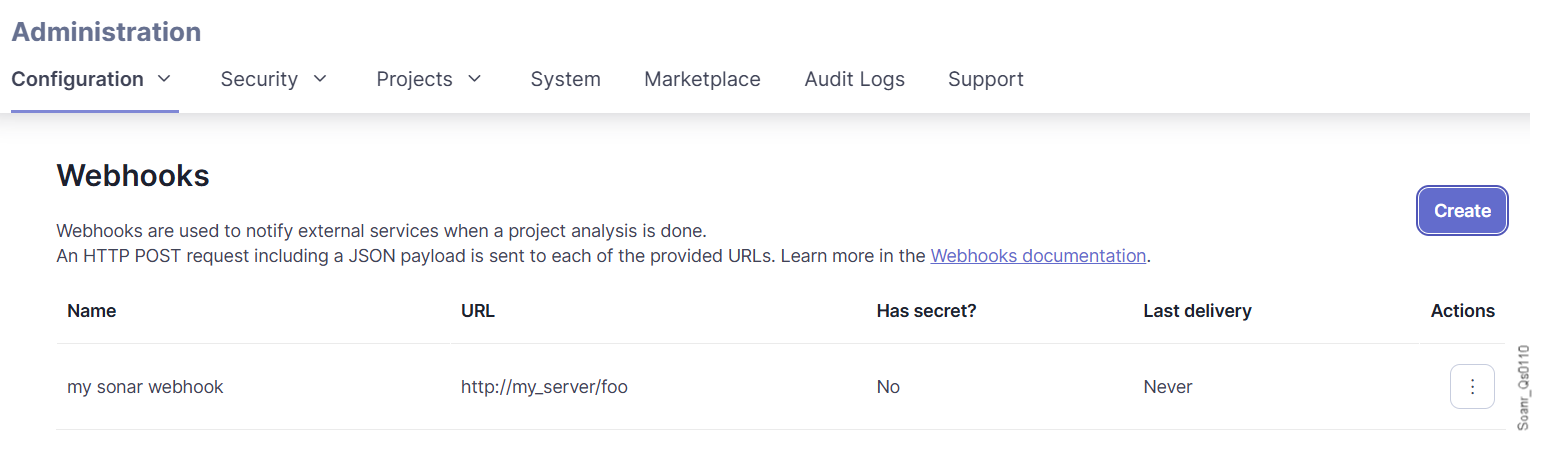Click the Configuration menu label
1563x458 pixels.
(77, 79)
